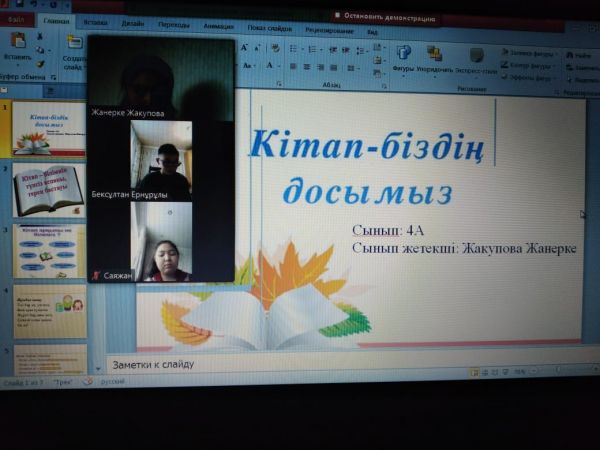
Task: Open the Shape Effects (Эффекты фигур) dropdown
Action: point(529,78)
